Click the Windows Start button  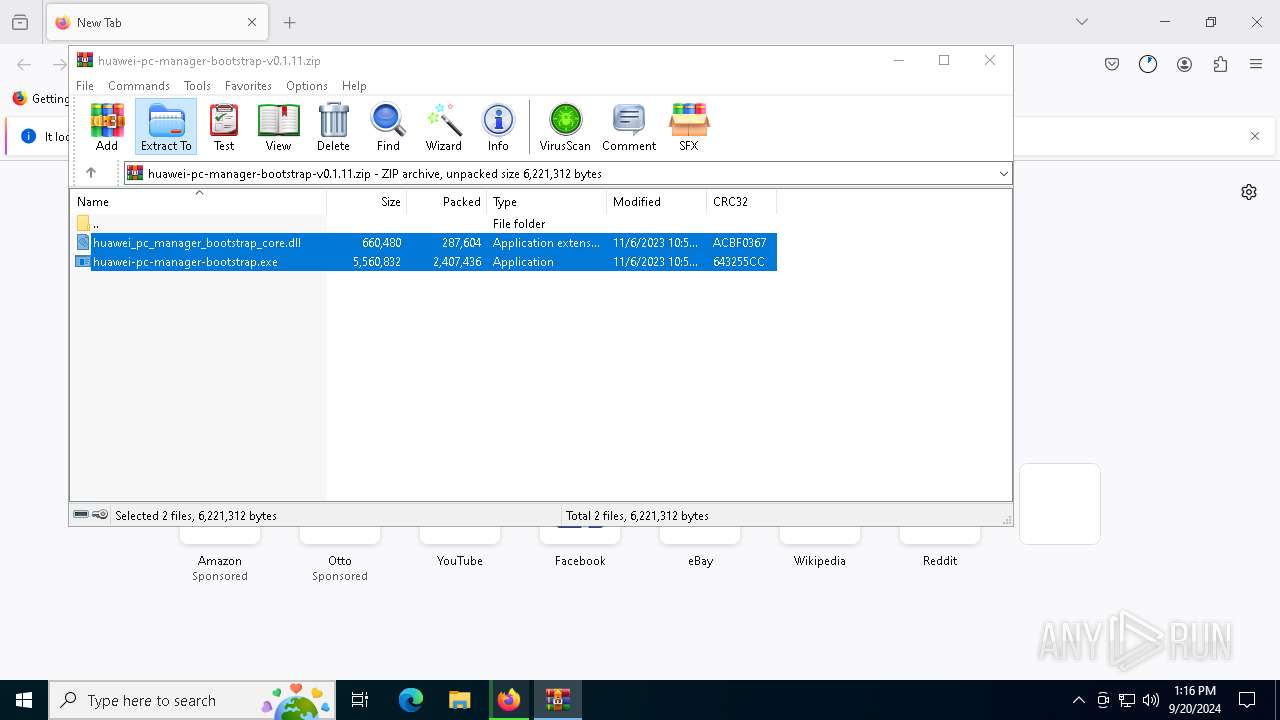pos(24,700)
